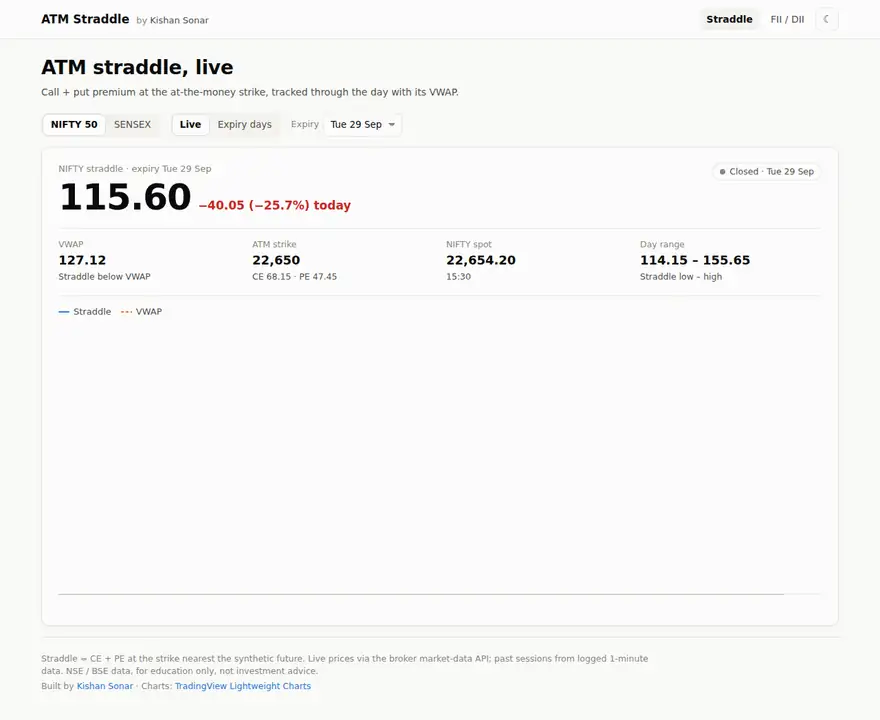Click the ATM strike value 22,650
This screenshot has height=720, width=880.
pyautogui.click(x=276, y=260)
